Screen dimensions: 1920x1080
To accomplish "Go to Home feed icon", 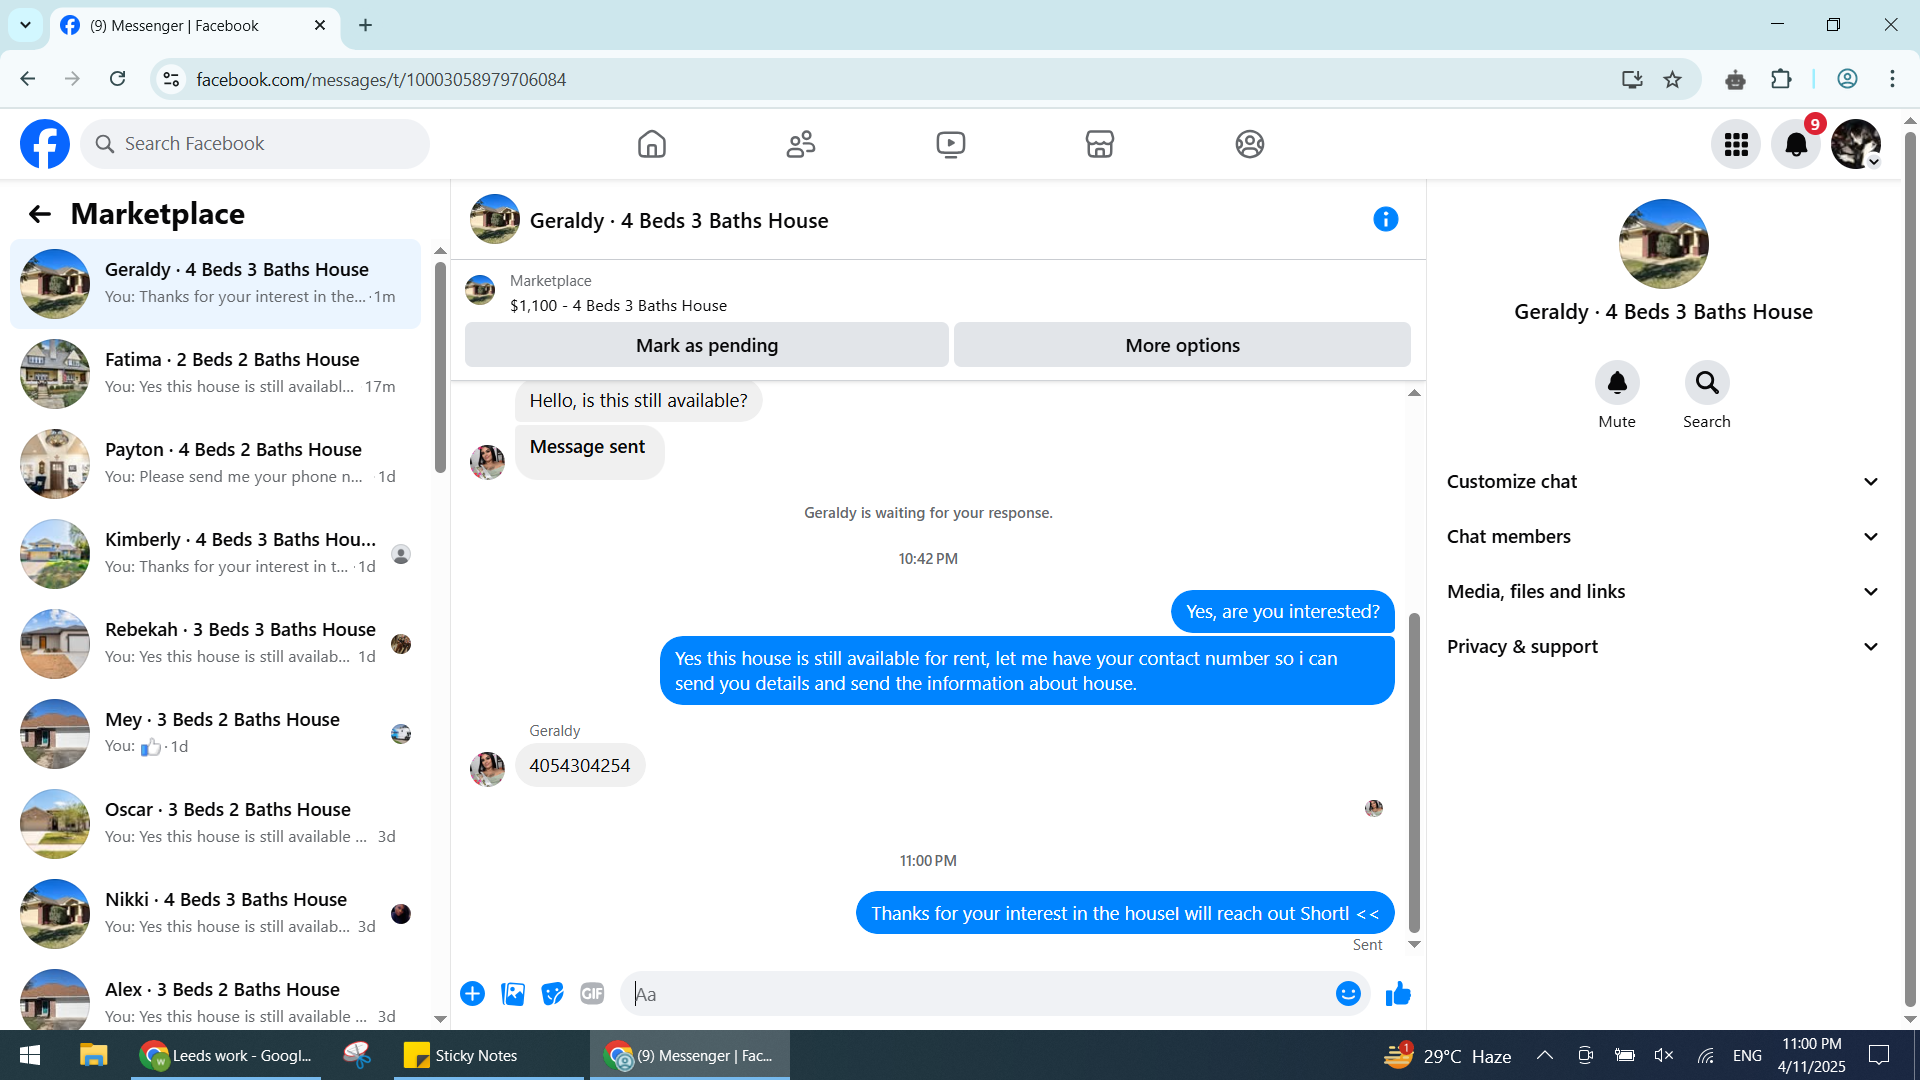I will 652,144.
